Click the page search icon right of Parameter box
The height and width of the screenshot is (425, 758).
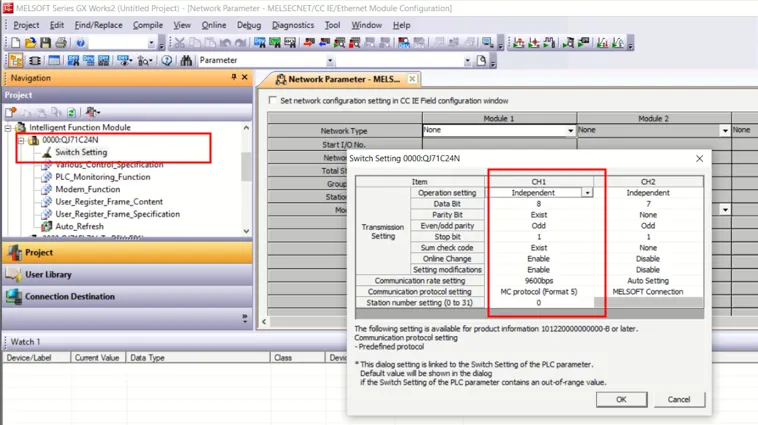[x=481, y=60]
